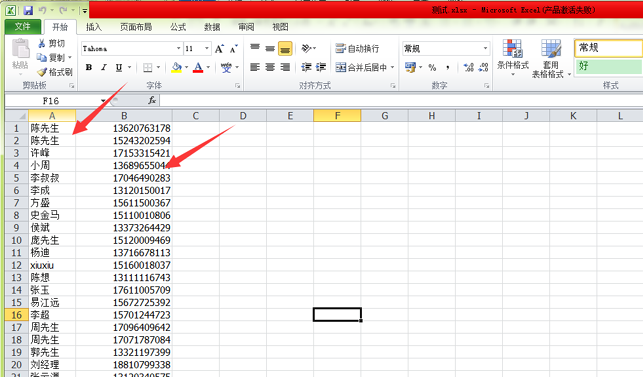
Task: Click the increase font size icon
Action: [x=219, y=49]
